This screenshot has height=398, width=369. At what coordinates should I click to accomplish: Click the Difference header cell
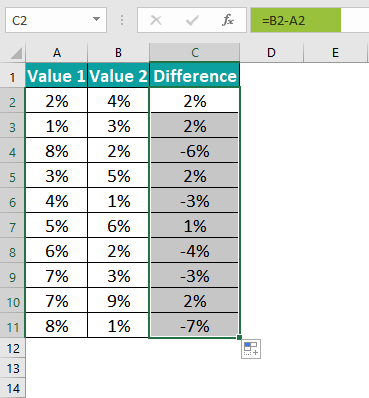click(195, 76)
